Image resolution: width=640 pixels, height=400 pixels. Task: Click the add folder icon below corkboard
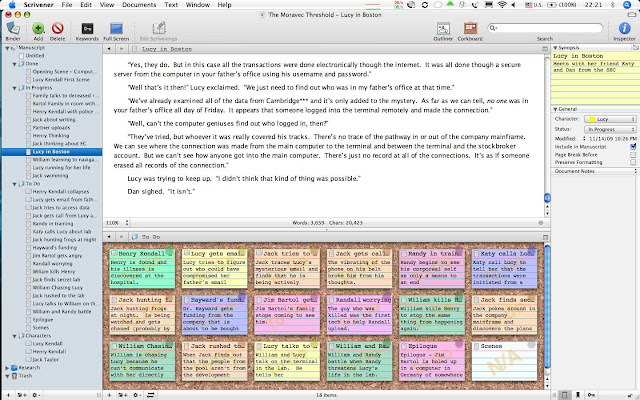pyautogui.click(x=122, y=395)
